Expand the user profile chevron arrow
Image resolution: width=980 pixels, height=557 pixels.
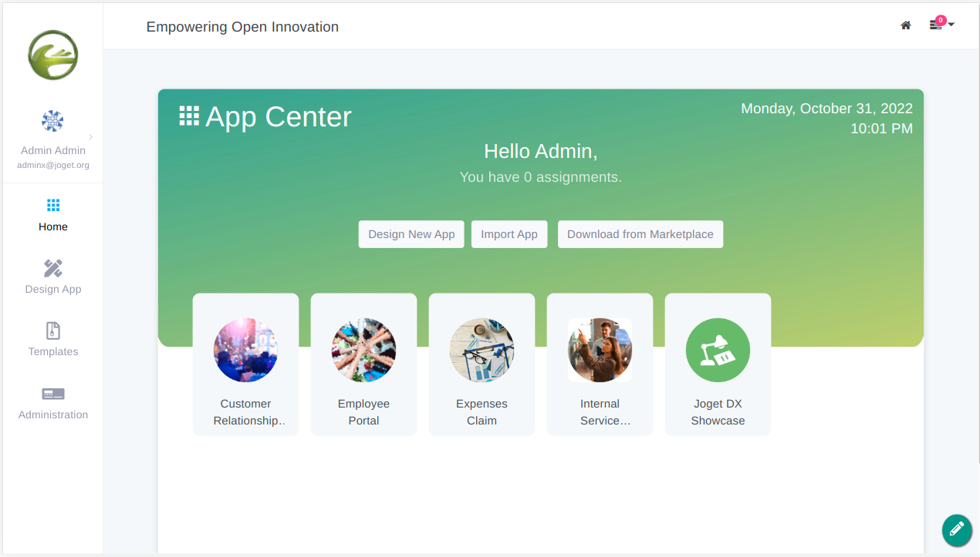point(91,137)
